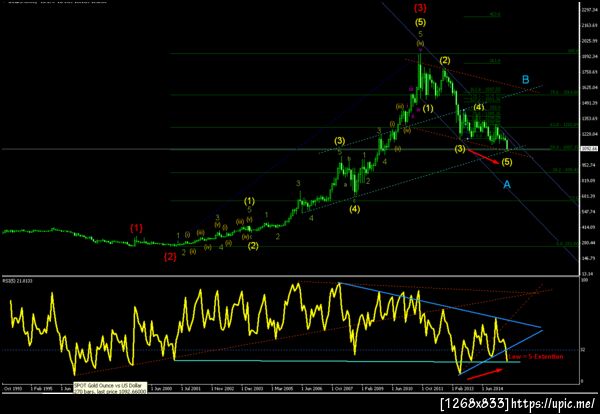Click the 2297.34 price axis label
The width and height of the screenshot is (600, 414).
[590, 10]
